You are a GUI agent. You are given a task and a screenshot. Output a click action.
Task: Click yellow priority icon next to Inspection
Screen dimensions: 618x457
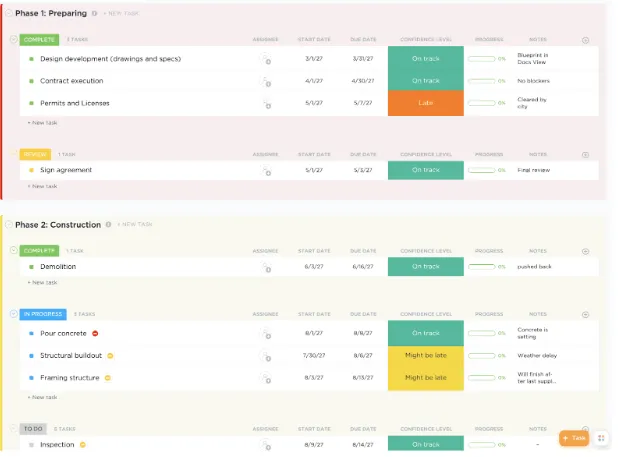click(x=83, y=445)
